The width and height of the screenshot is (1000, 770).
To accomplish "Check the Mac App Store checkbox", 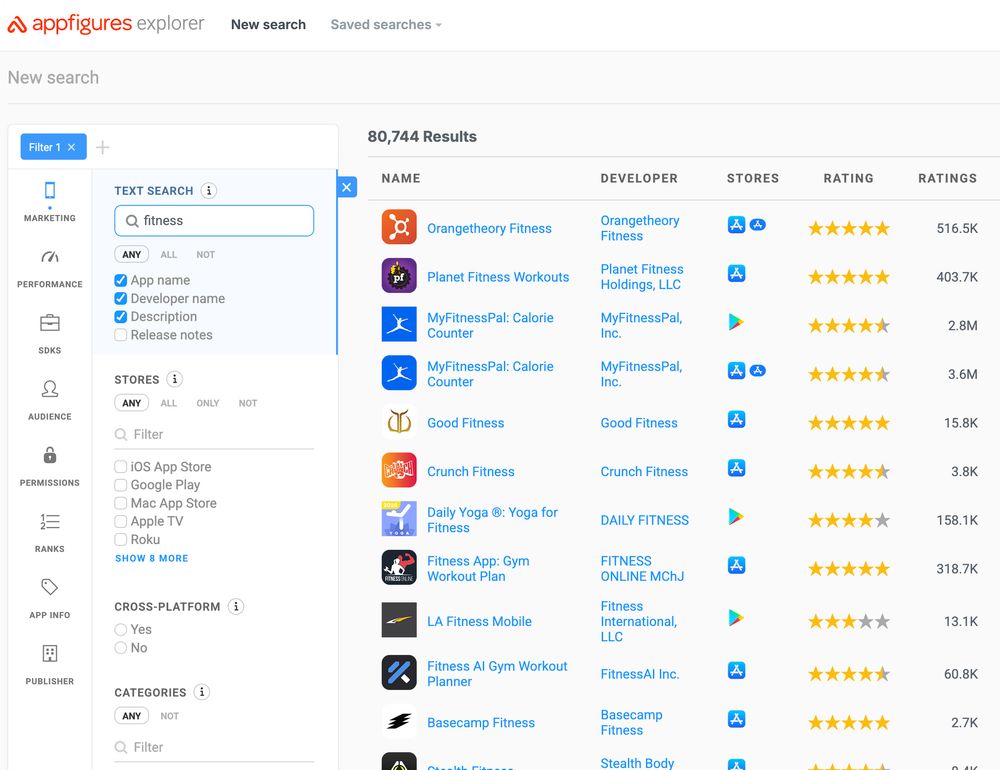I will tap(121, 503).
